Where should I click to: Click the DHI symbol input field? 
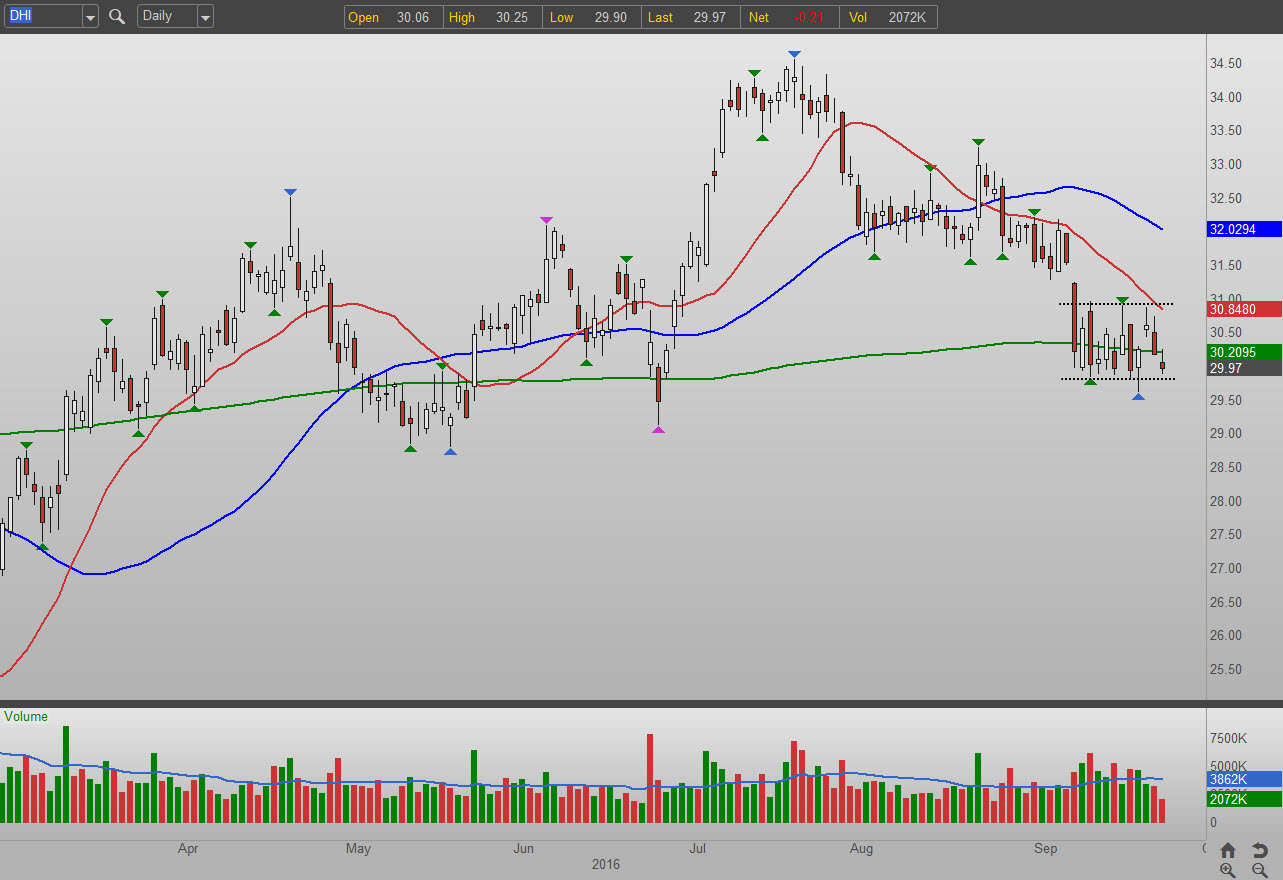pos(40,16)
